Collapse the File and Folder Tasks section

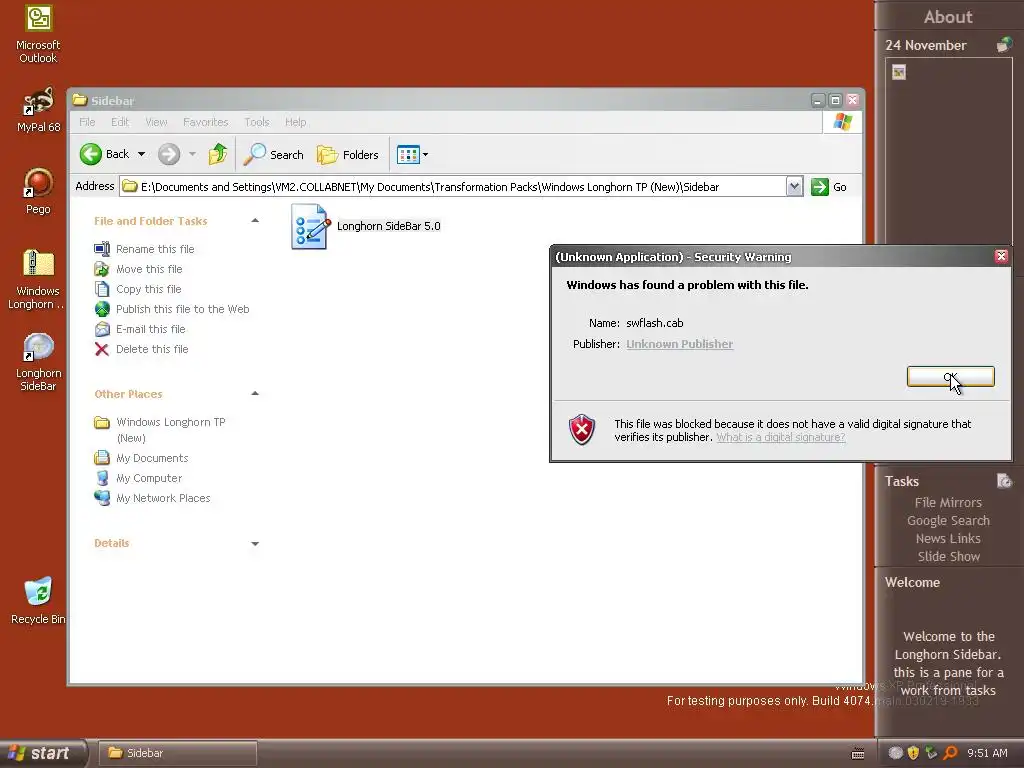[x=255, y=221]
